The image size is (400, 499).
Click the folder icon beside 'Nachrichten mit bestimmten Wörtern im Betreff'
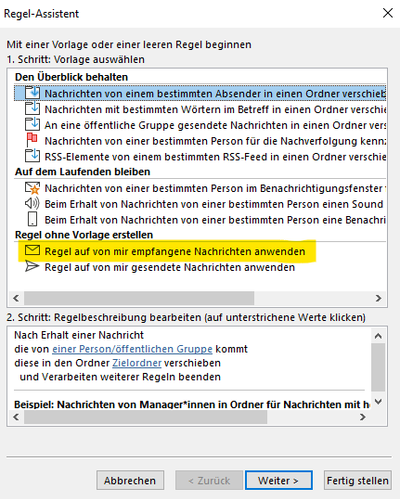[x=32, y=109]
